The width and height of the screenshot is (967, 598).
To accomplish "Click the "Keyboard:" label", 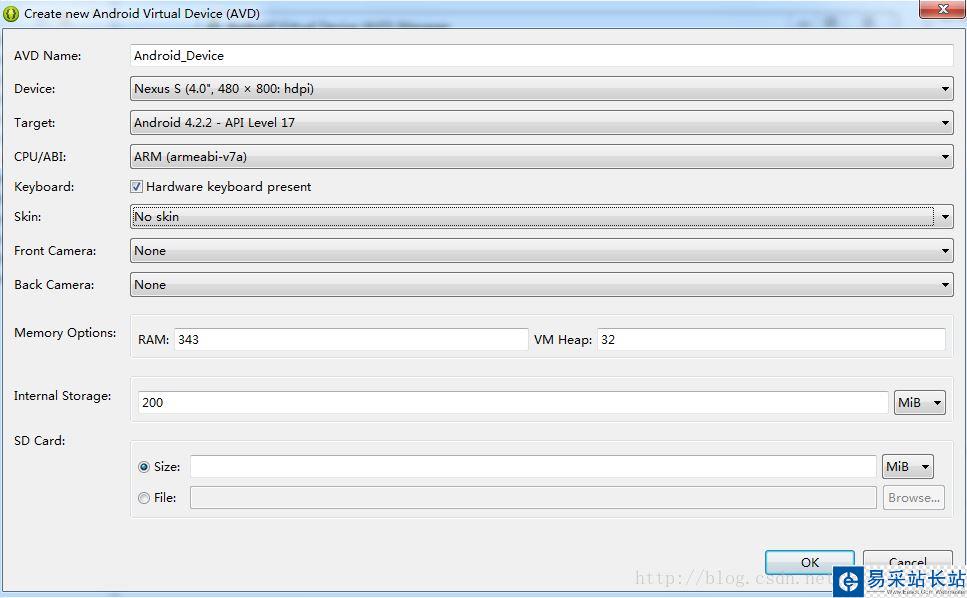I will (x=44, y=187).
